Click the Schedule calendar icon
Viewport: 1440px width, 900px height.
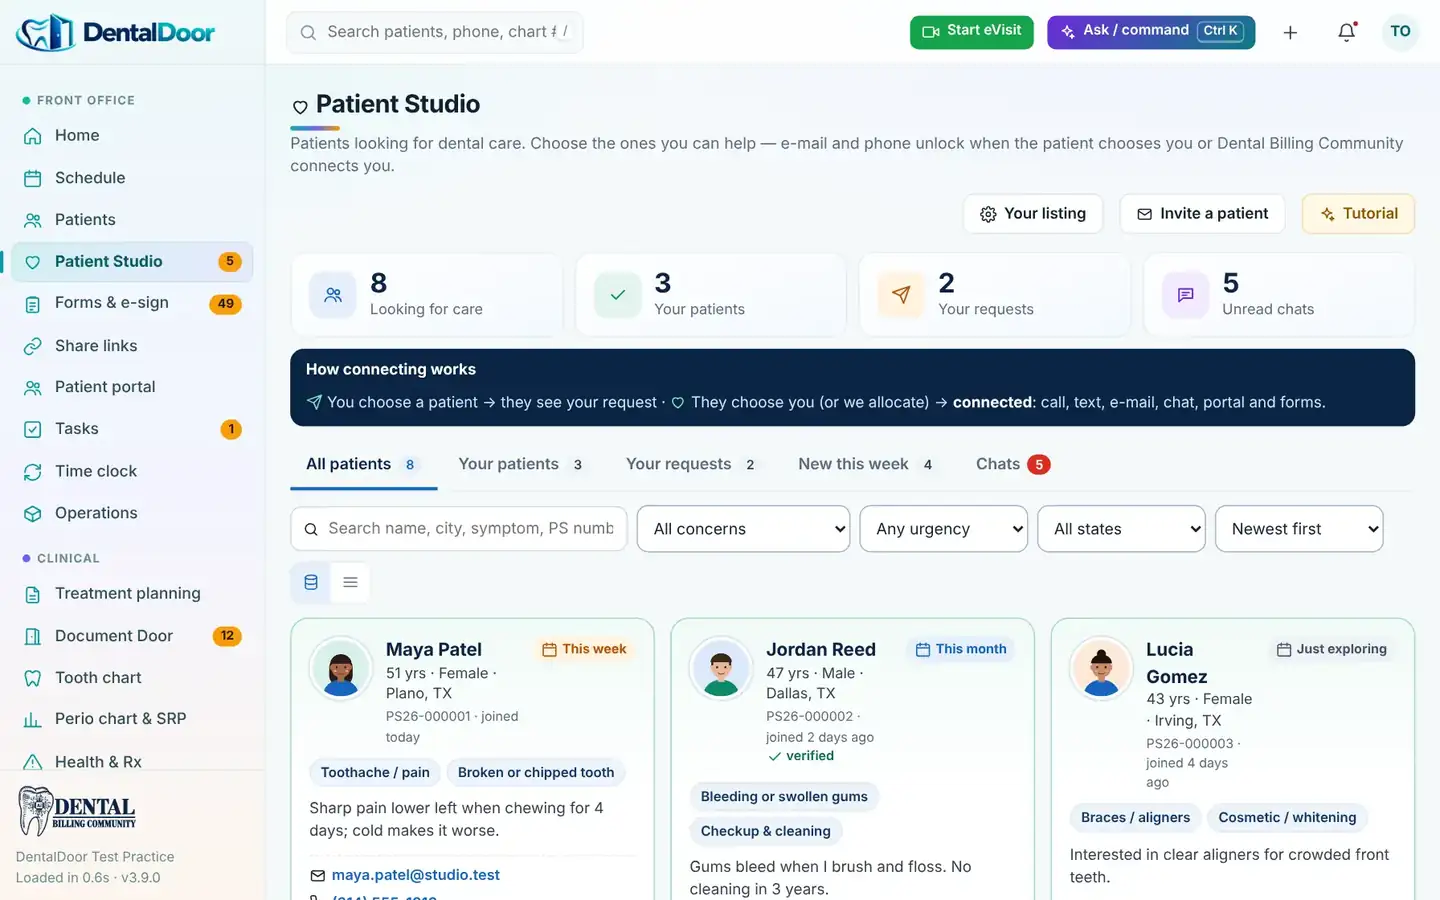33,178
